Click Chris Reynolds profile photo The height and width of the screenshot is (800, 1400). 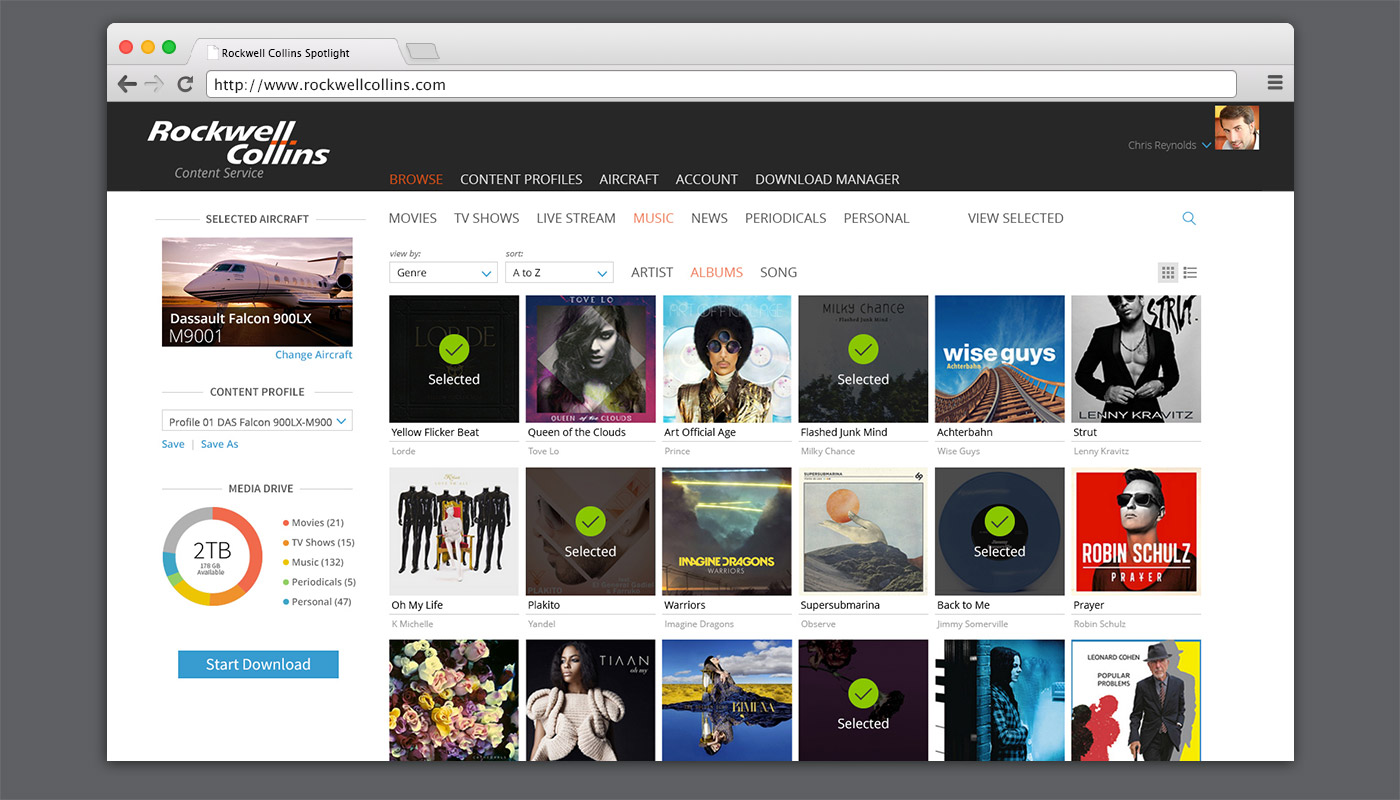click(x=1236, y=128)
